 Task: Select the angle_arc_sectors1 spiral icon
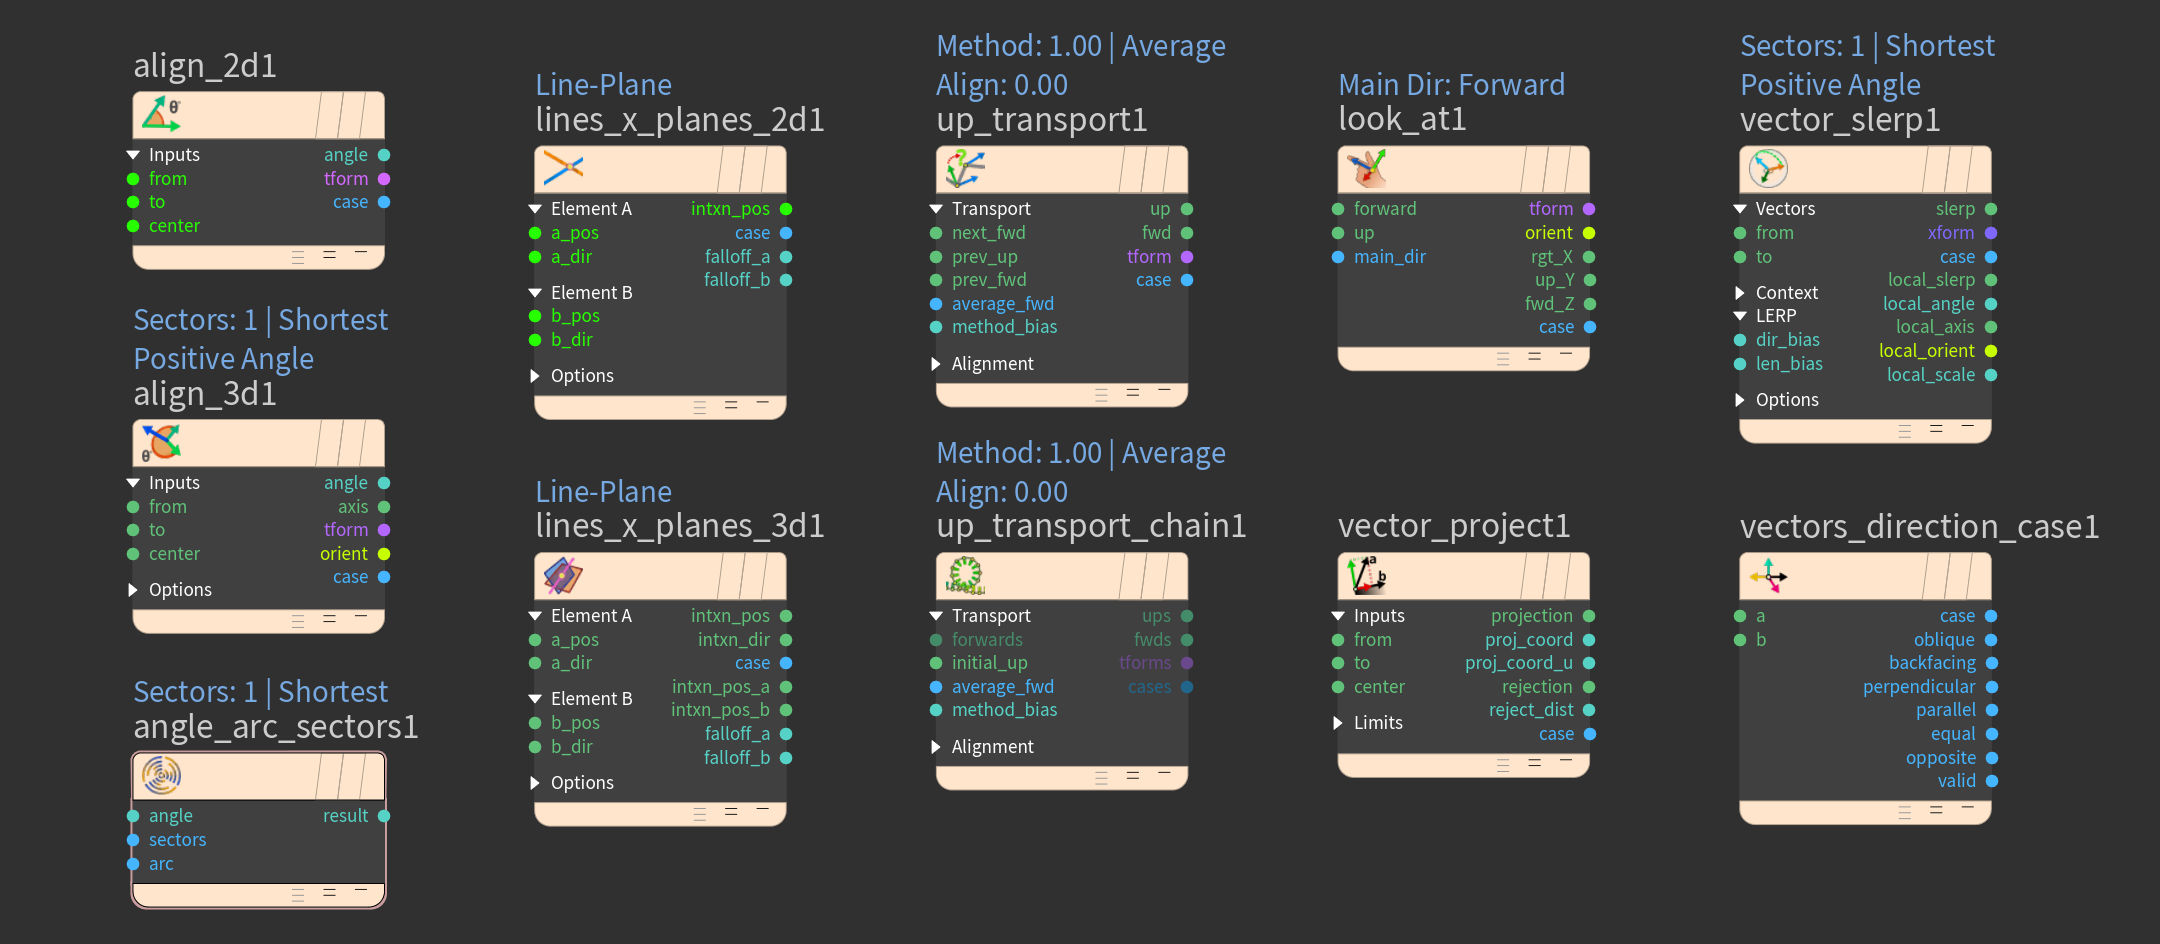point(161,775)
